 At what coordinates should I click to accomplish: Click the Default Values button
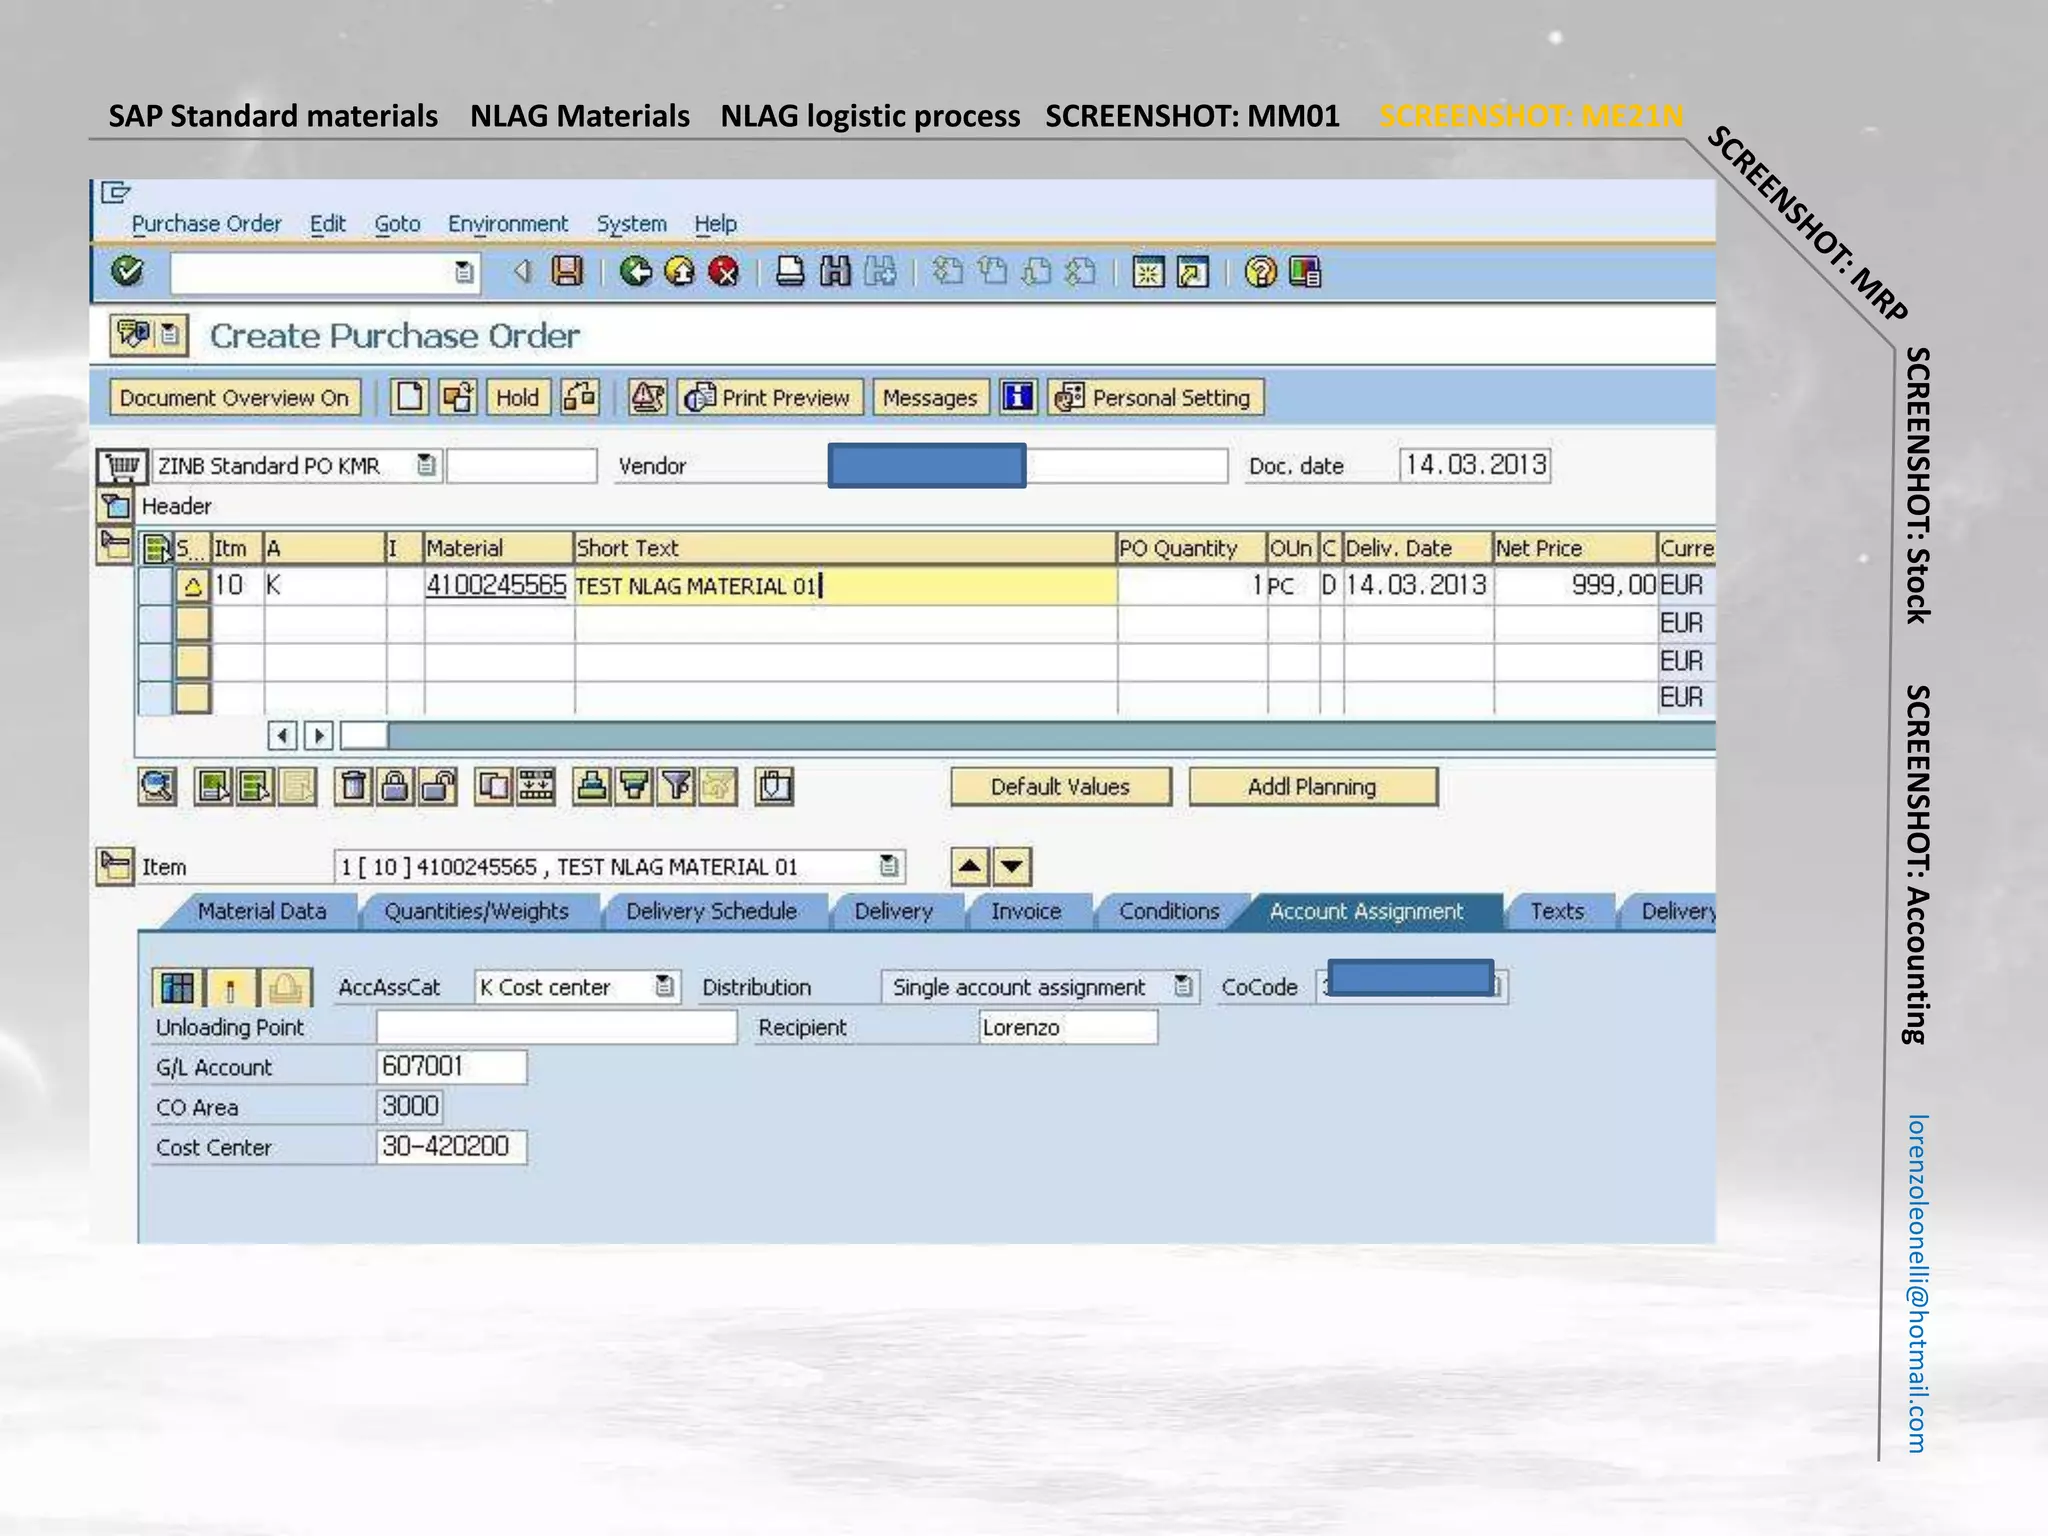(x=1060, y=787)
